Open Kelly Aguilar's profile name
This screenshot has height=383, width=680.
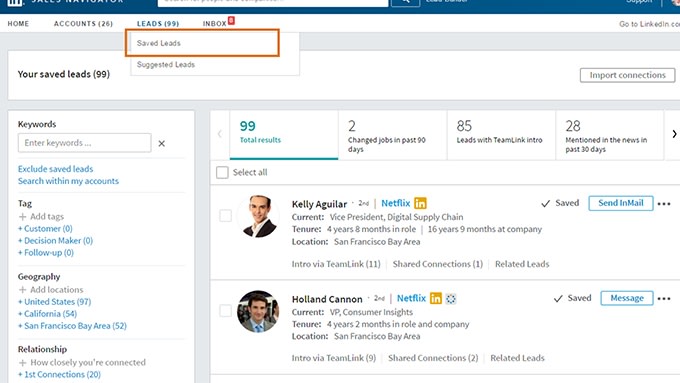point(319,204)
